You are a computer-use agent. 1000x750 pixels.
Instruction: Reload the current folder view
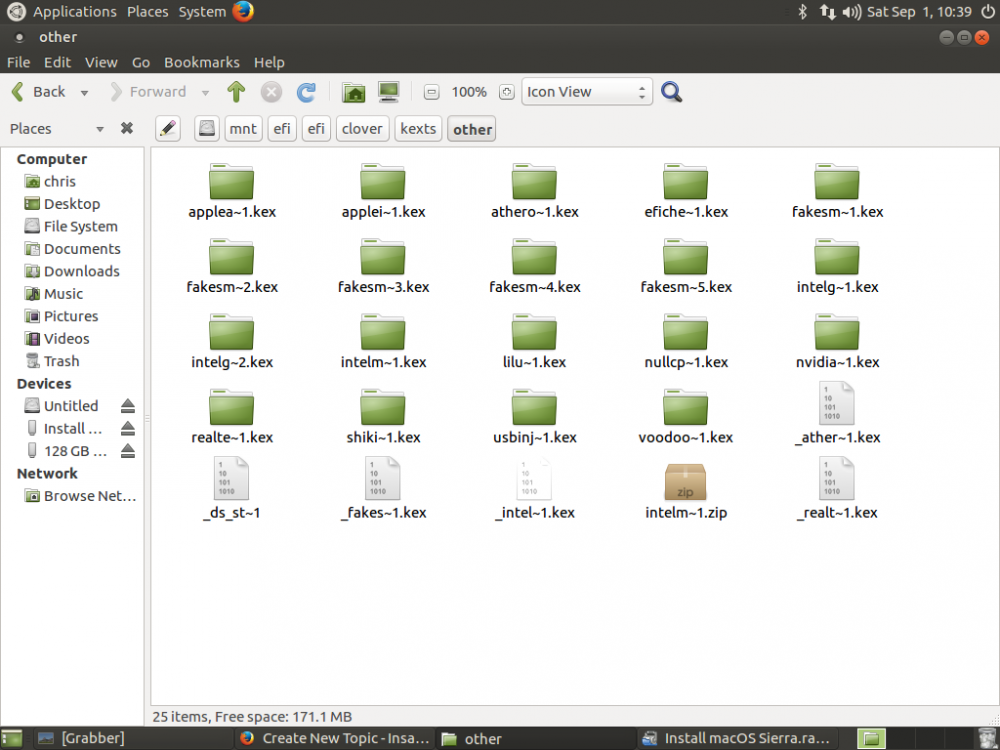[306, 92]
